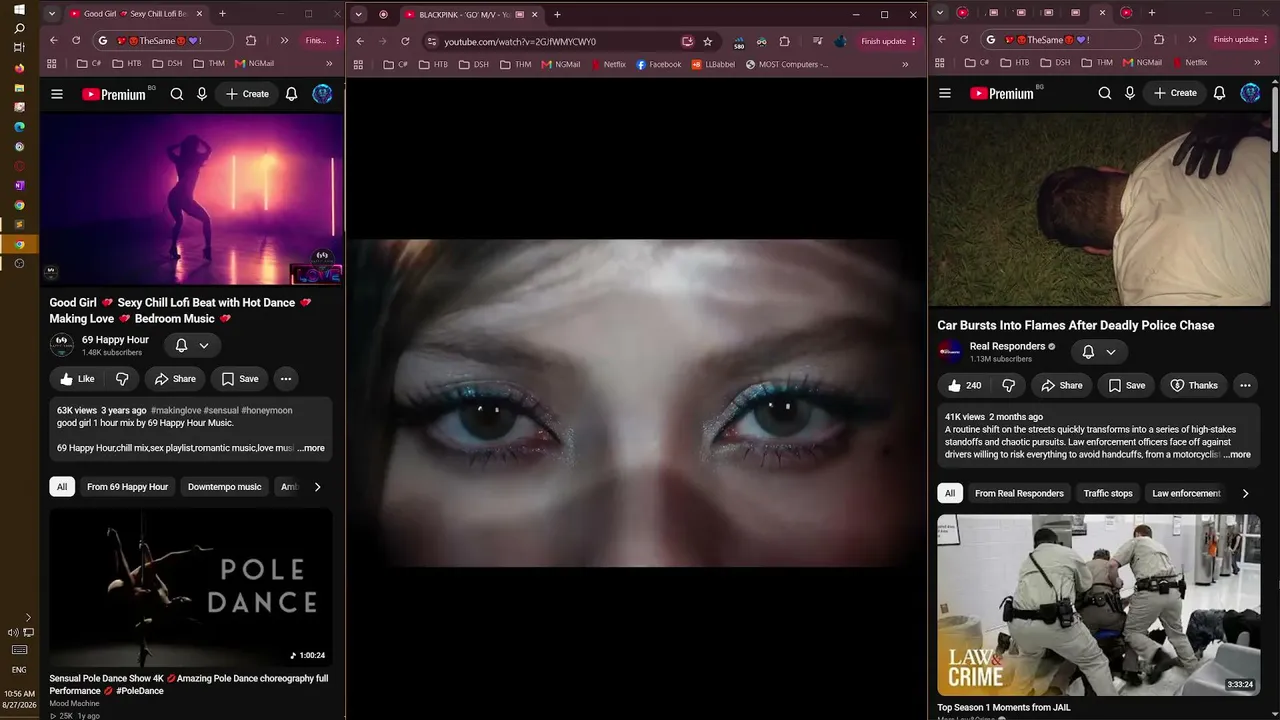The width and height of the screenshot is (1280, 720).
Task: Open Firefox from the taskbar
Action: click(19, 68)
